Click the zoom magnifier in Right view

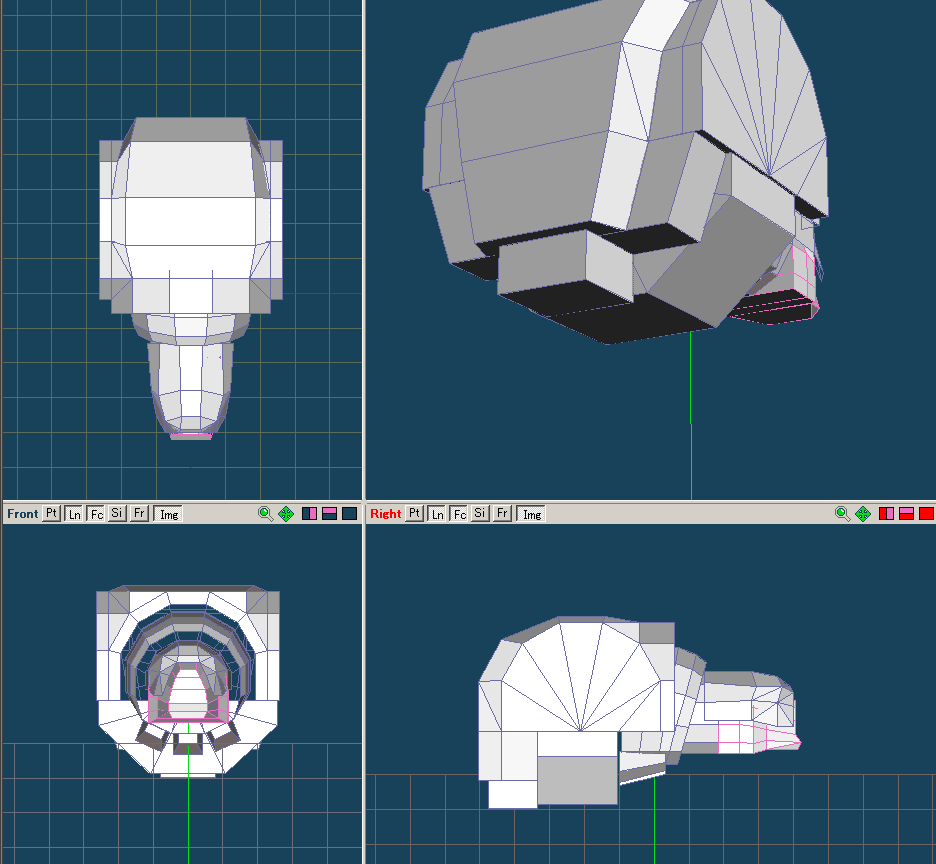click(842, 514)
